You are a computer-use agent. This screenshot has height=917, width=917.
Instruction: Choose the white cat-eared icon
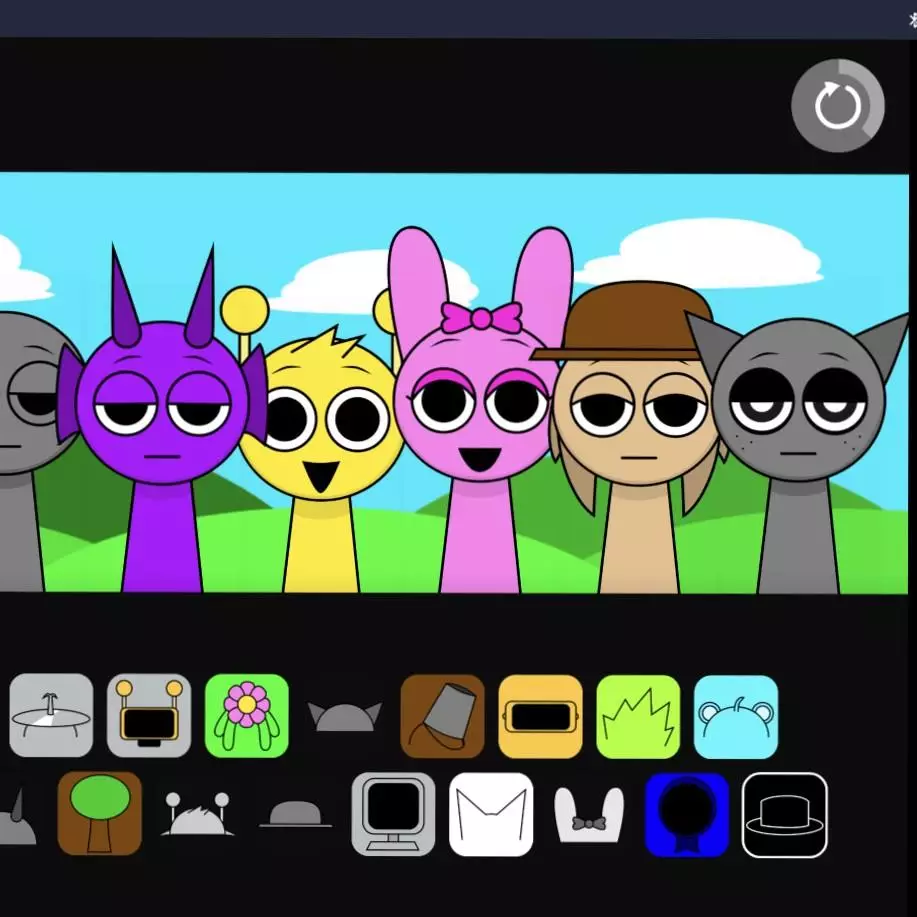pos(491,813)
